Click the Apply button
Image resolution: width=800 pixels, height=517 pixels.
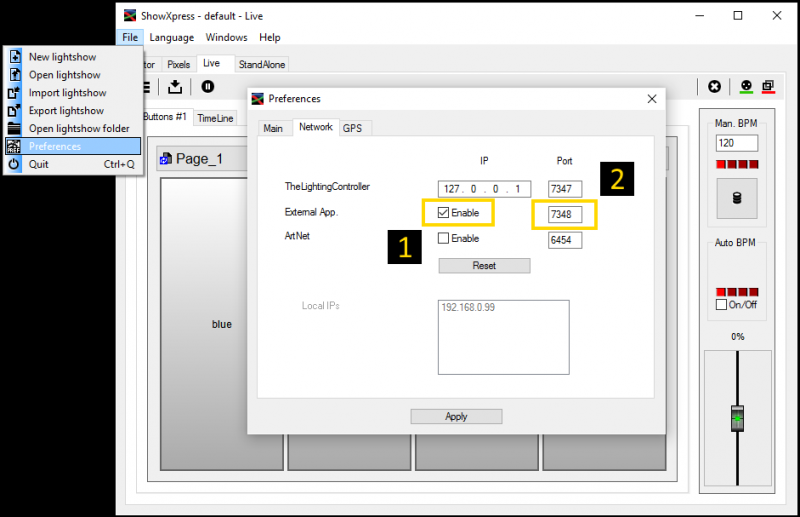(x=456, y=416)
